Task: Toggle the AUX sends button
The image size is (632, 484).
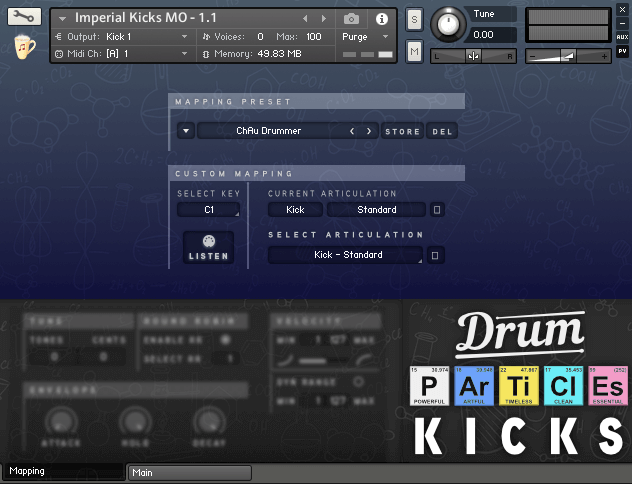Action: 622,37
